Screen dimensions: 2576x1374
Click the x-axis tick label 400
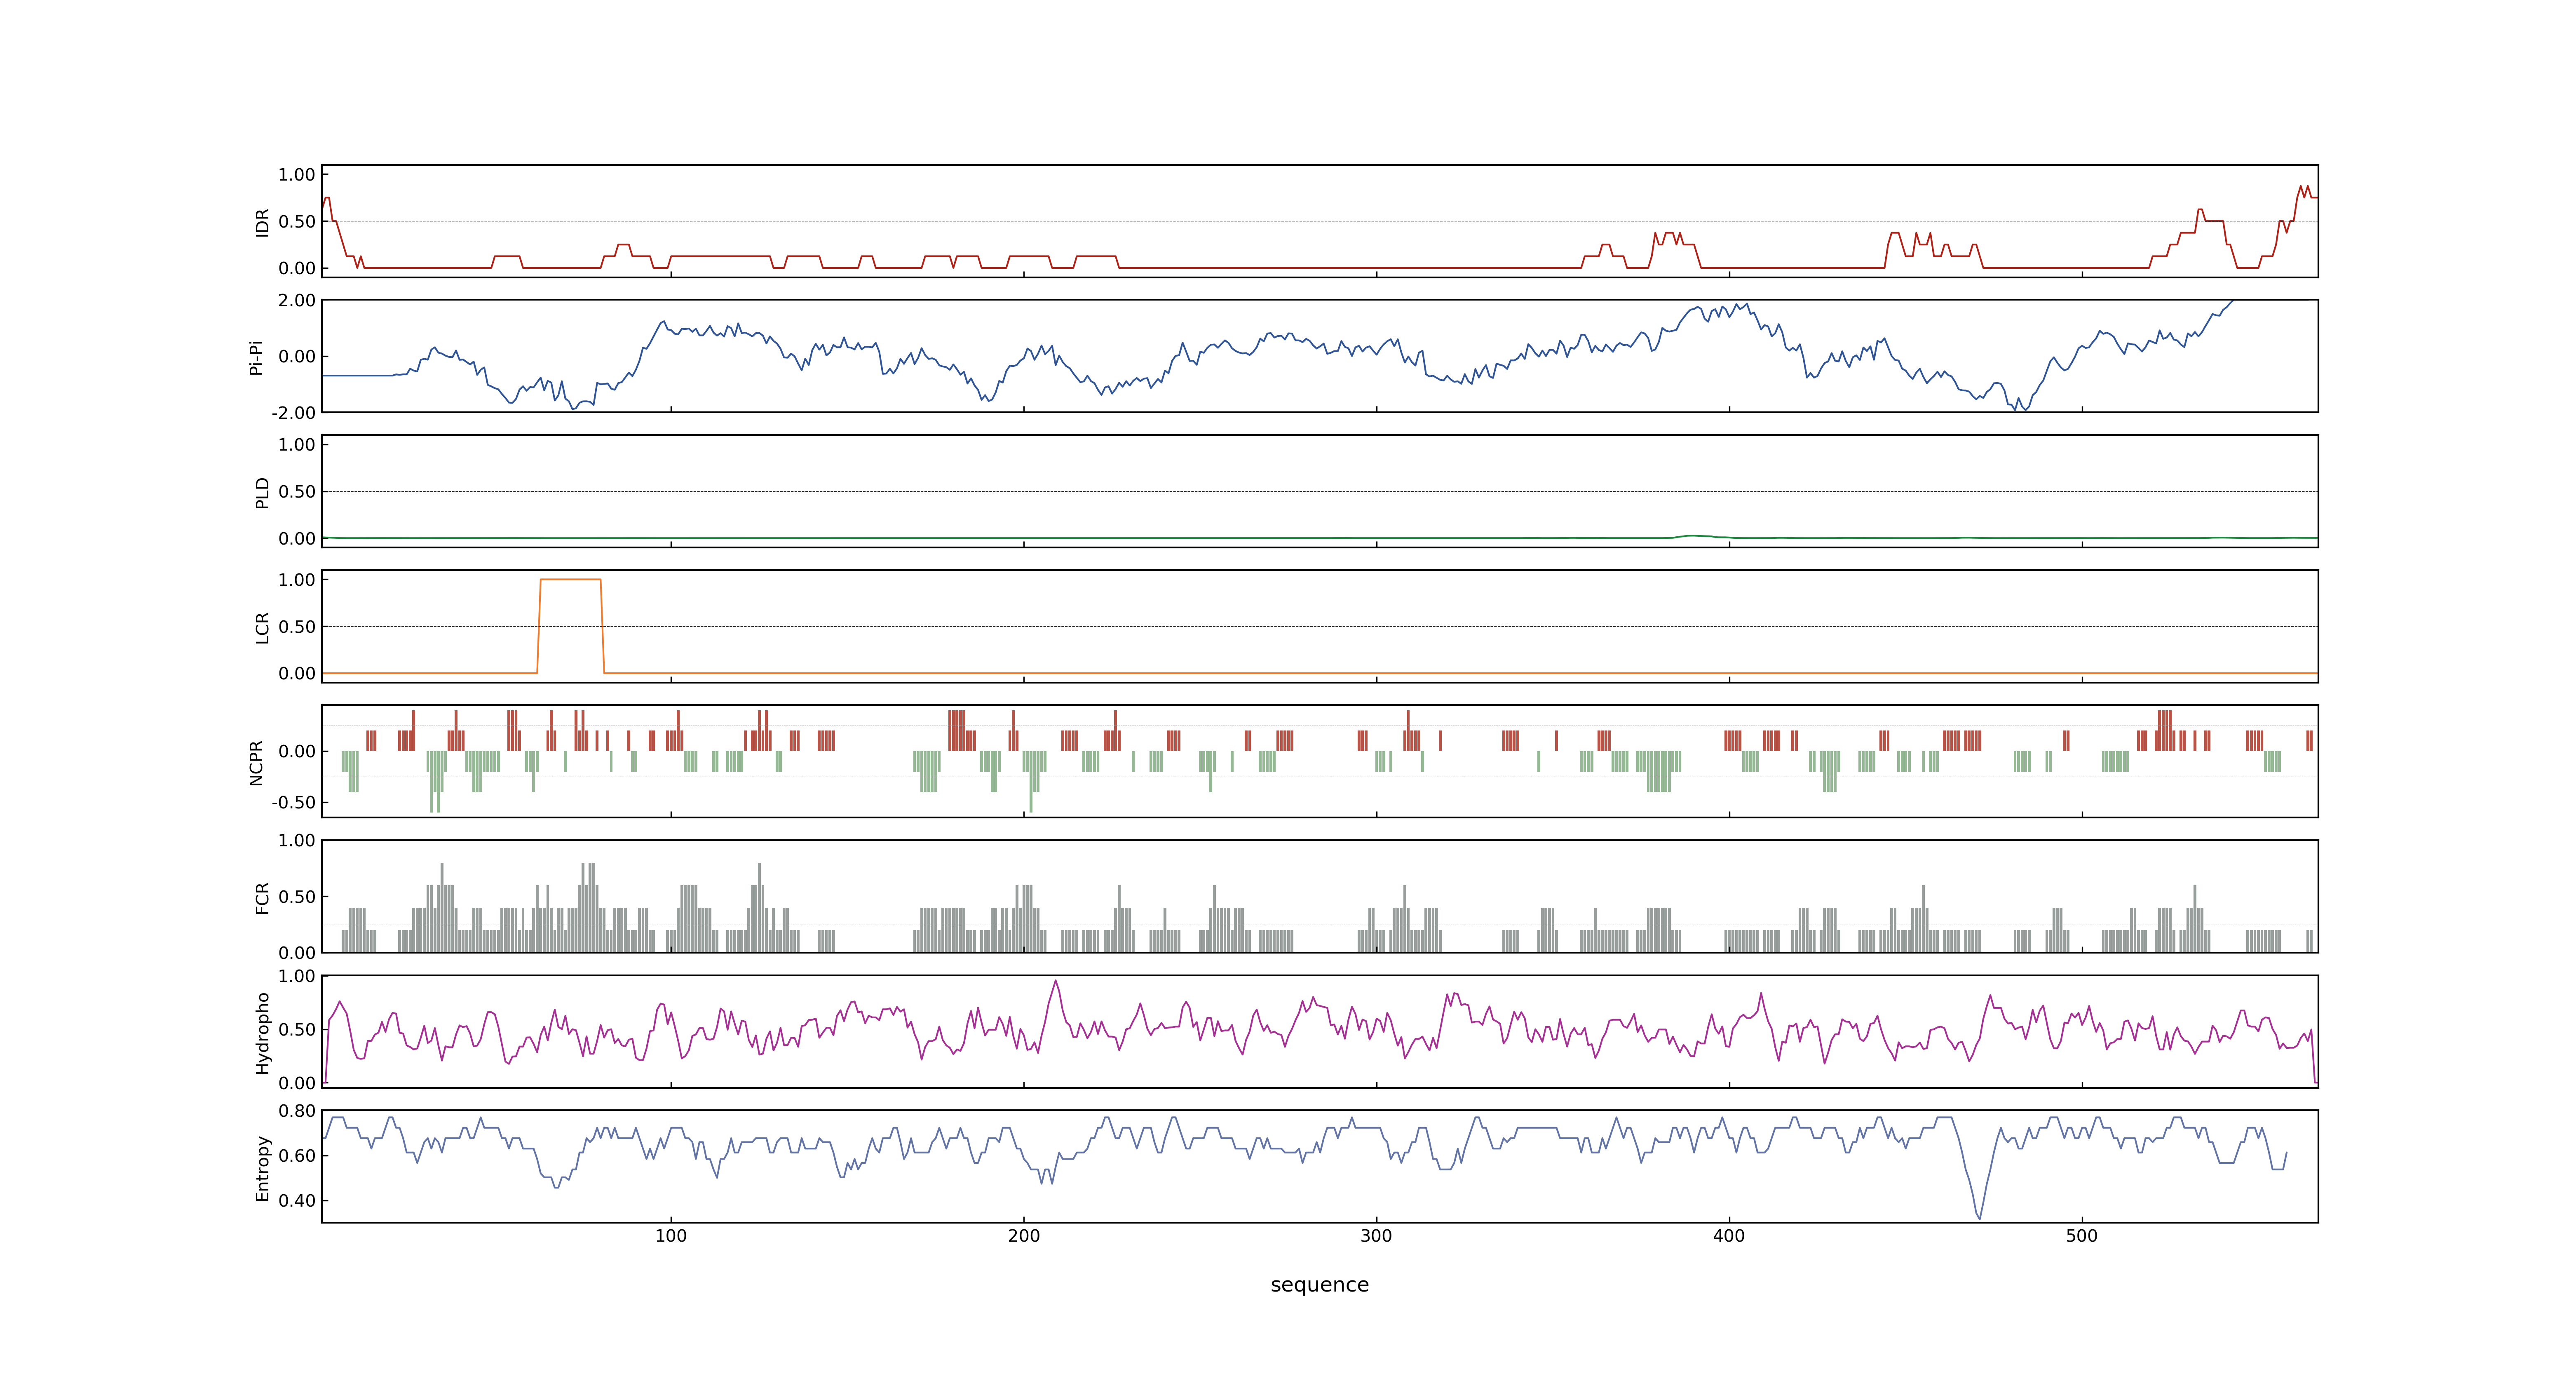[x=1729, y=1236]
